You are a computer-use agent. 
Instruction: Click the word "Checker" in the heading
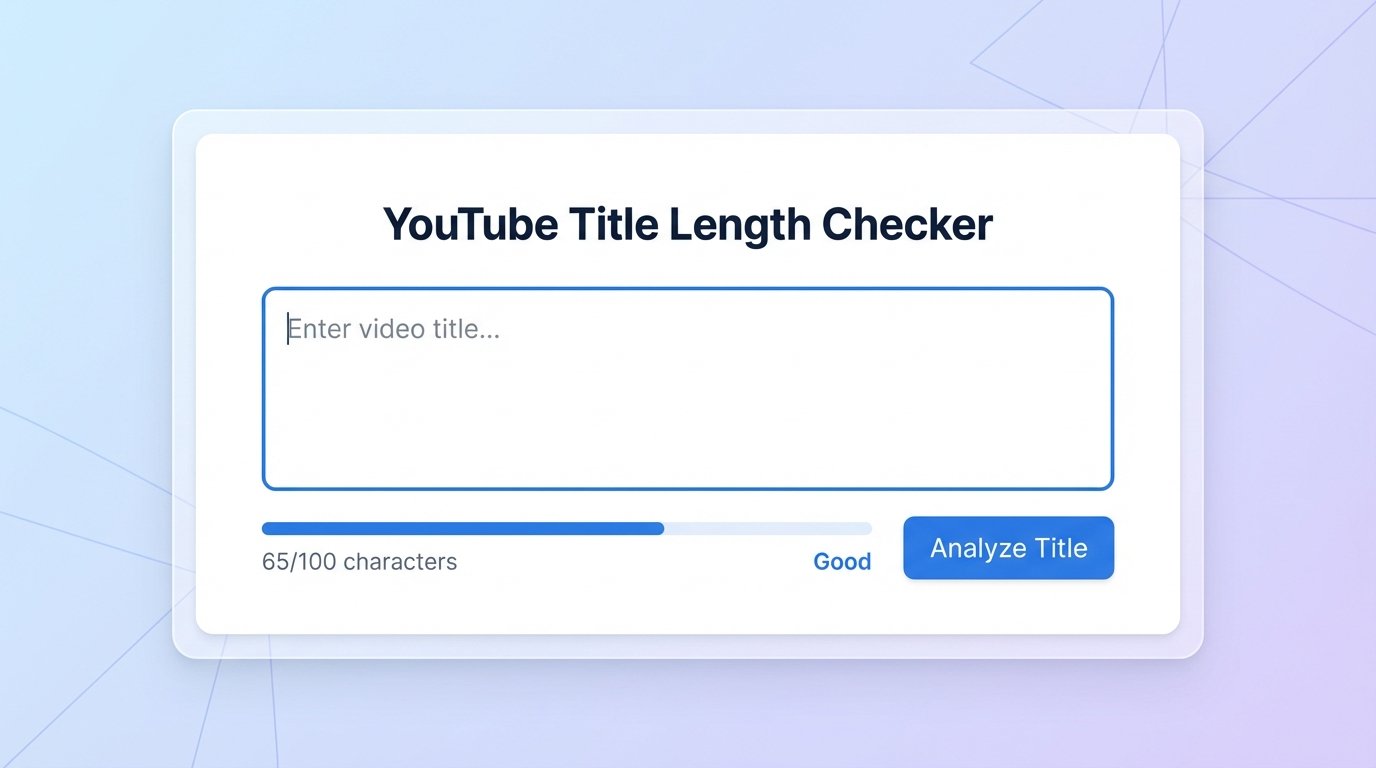[x=907, y=224]
